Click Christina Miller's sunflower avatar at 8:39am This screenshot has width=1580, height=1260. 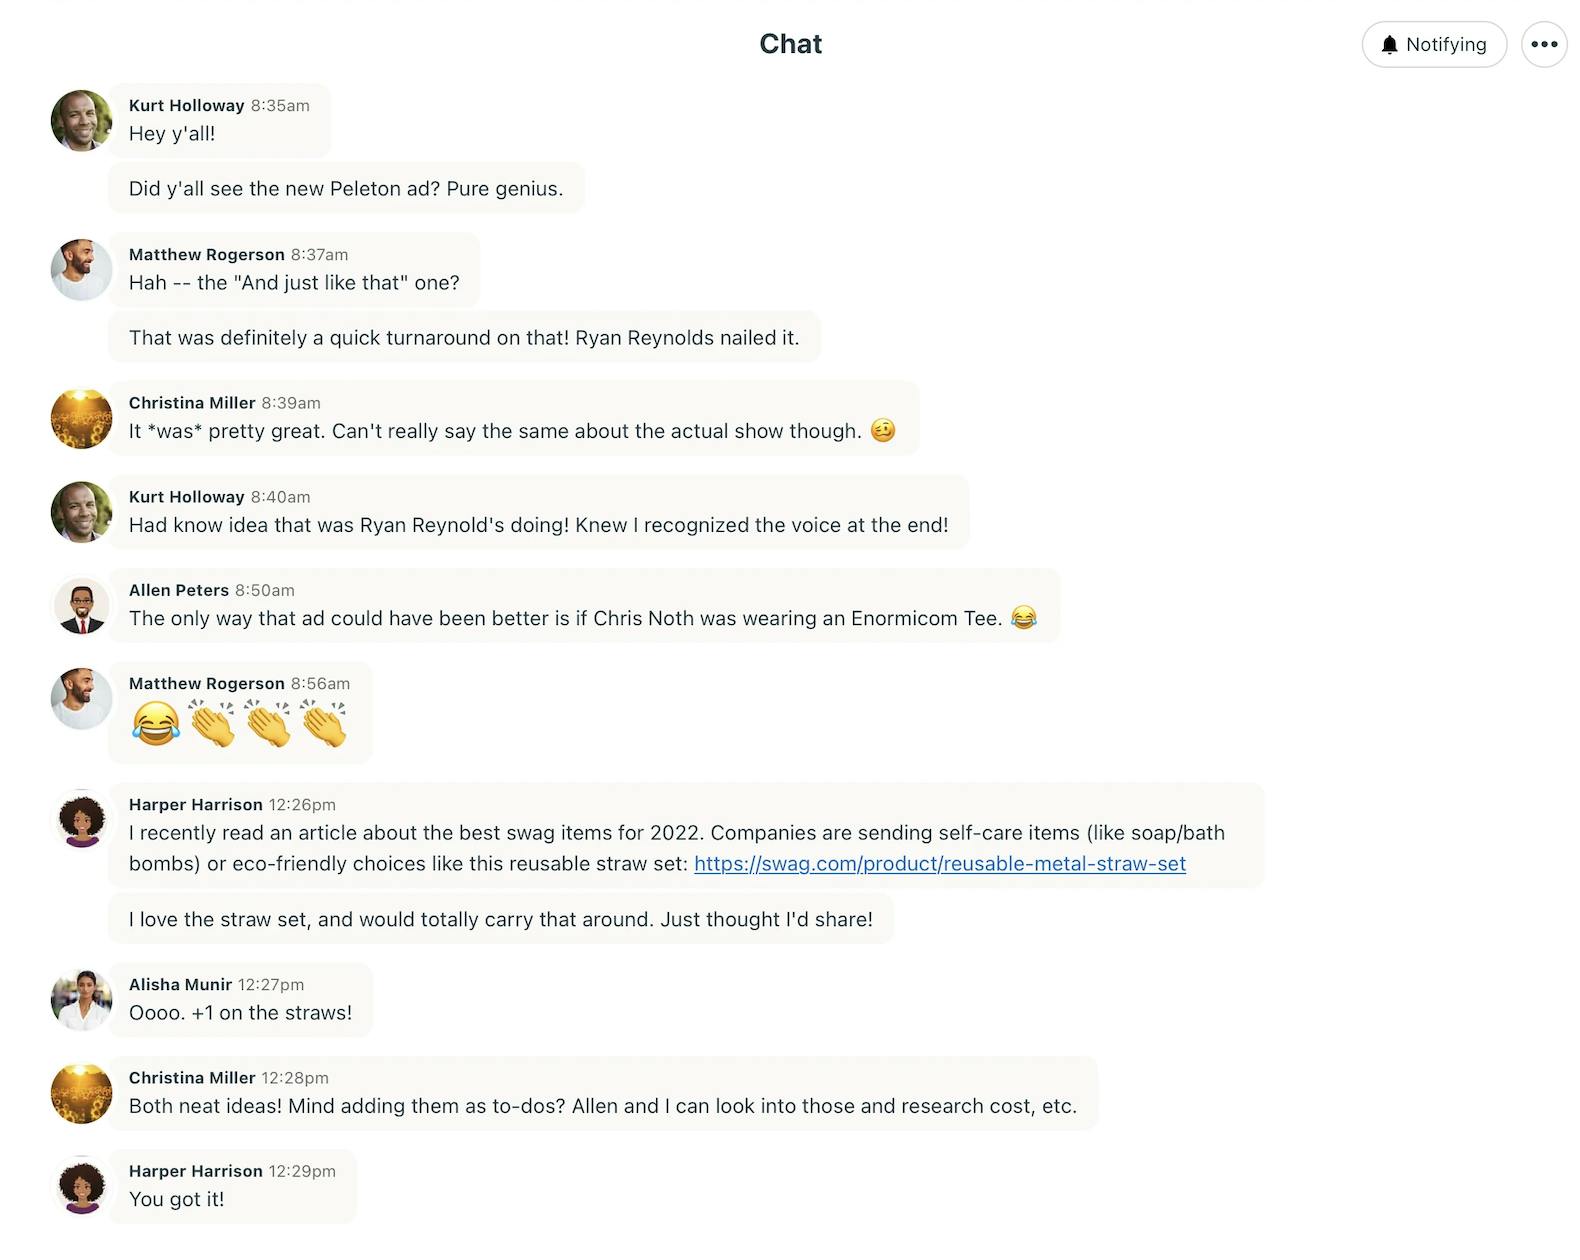click(x=81, y=419)
